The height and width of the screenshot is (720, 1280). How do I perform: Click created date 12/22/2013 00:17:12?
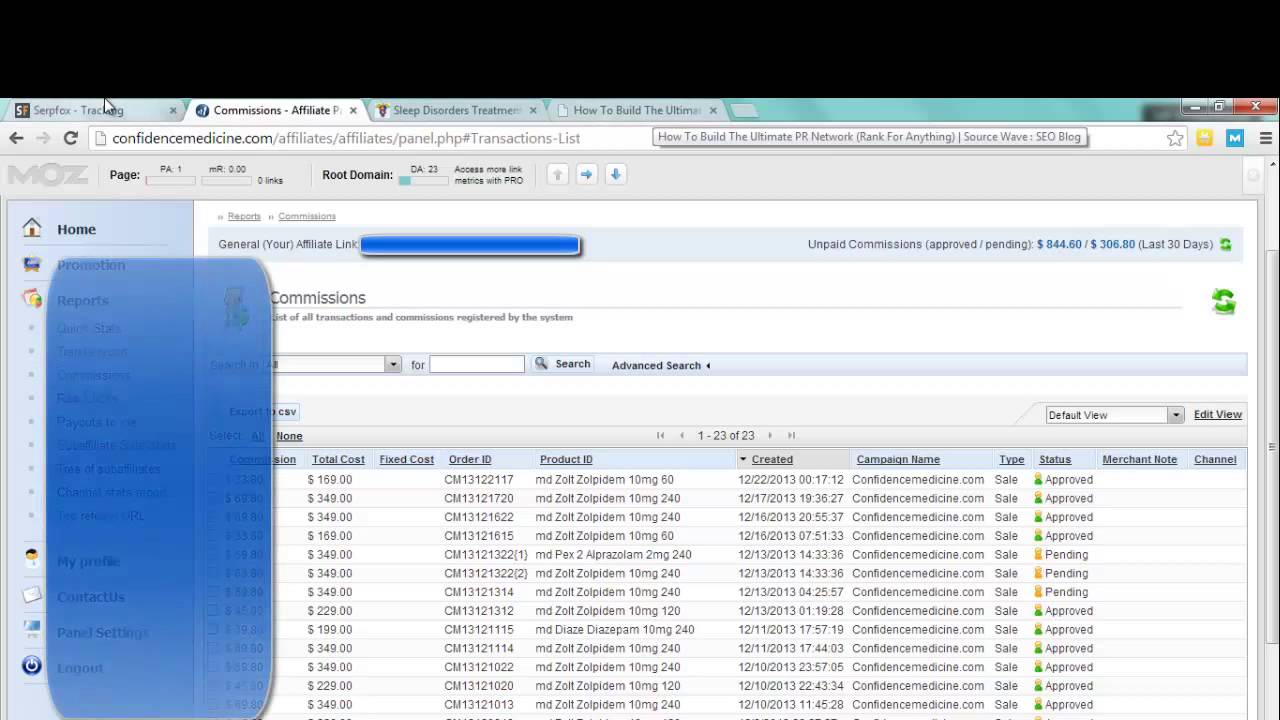click(x=791, y=480)
